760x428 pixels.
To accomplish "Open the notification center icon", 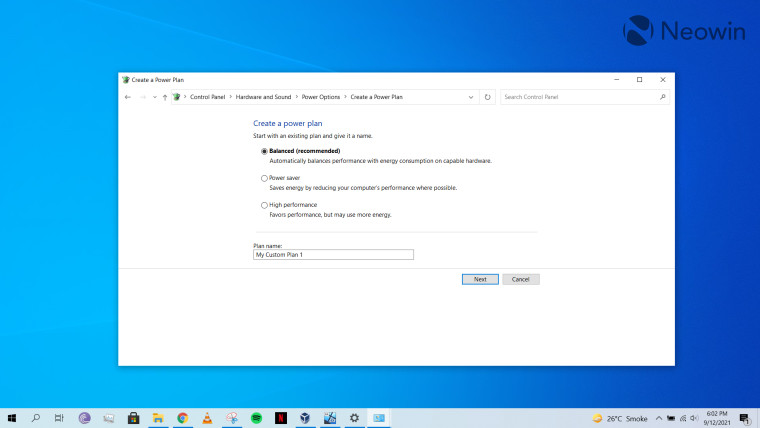I will coord(745,418).
